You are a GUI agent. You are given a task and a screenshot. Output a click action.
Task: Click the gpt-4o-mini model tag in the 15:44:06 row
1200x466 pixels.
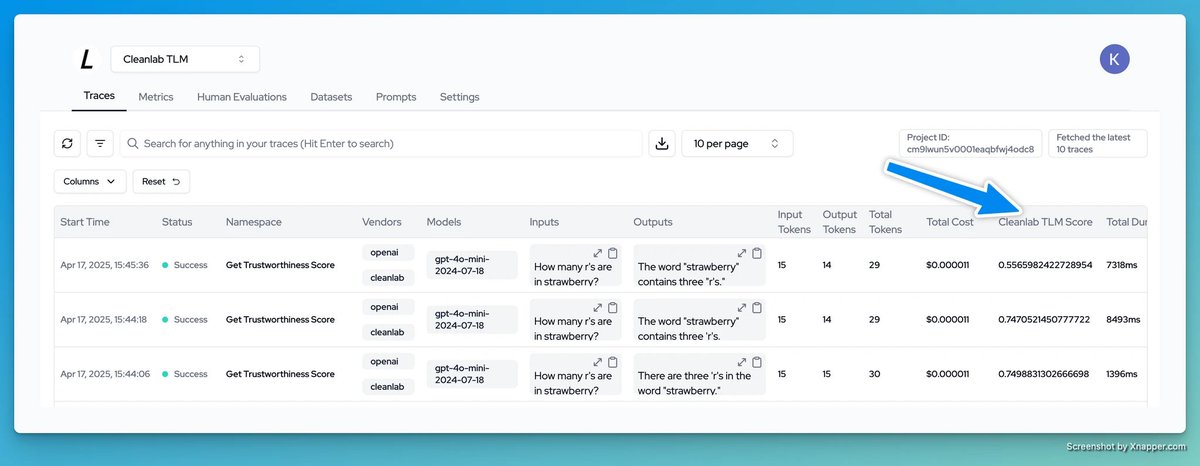point(472,374)
